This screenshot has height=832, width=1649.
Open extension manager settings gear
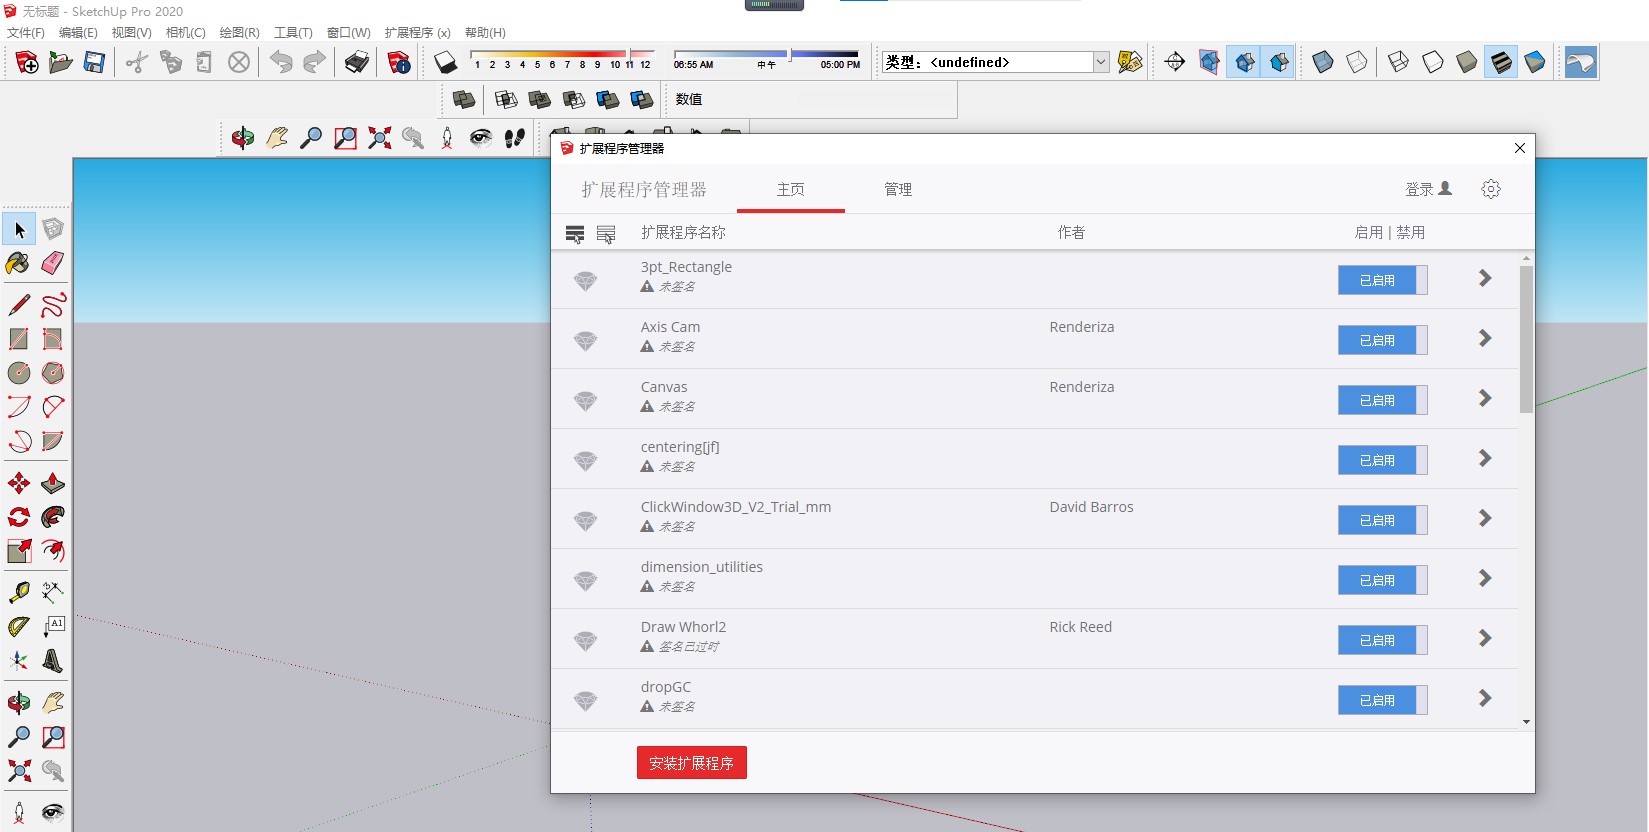coord(1490,189)
